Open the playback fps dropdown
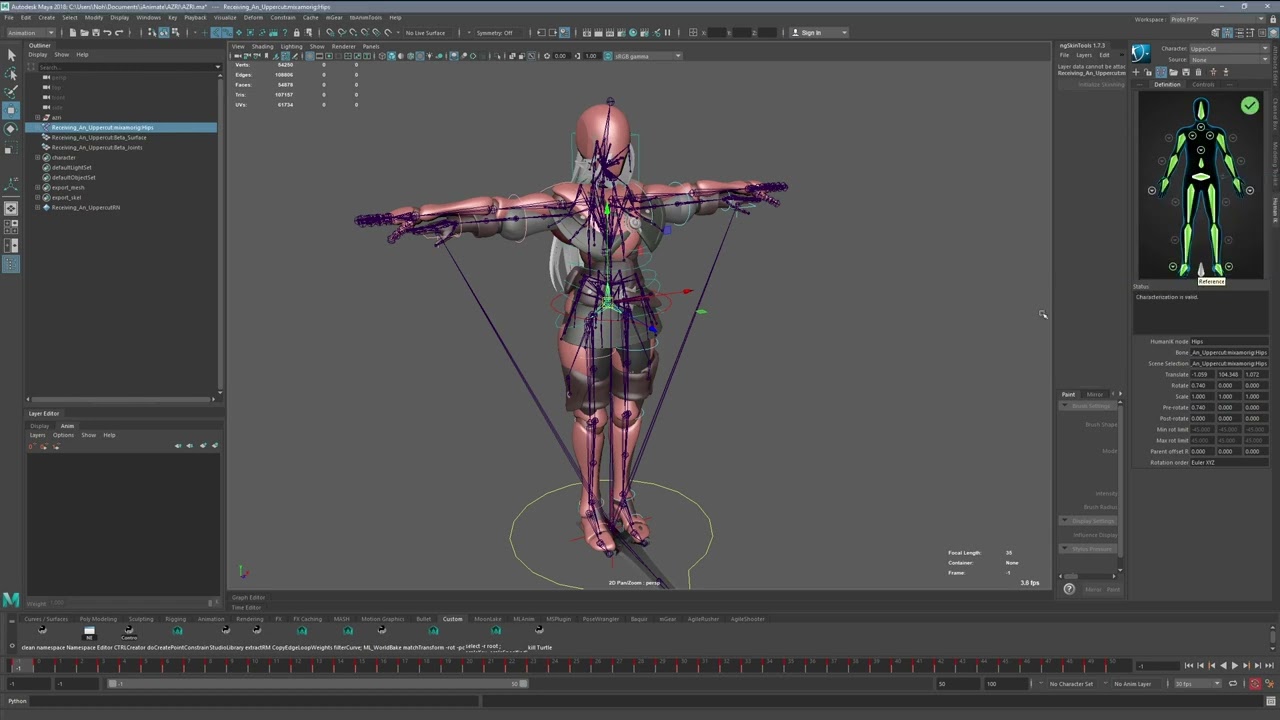The width and height of the screenshot is (1280, 720). (x=1198, y=684)
